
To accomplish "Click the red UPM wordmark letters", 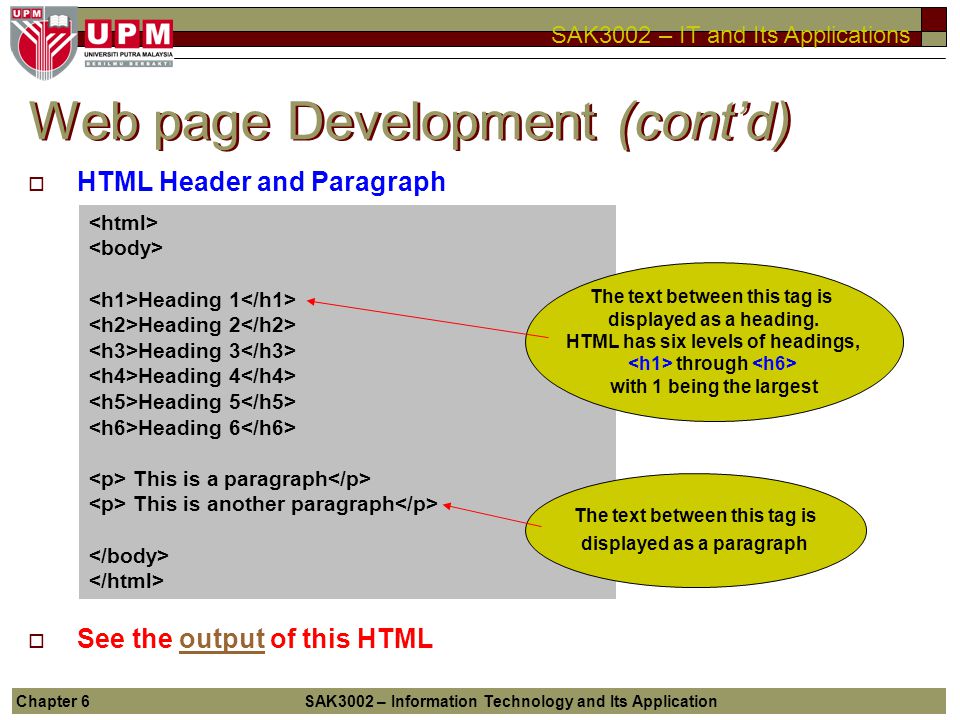I will coord(129,34).
